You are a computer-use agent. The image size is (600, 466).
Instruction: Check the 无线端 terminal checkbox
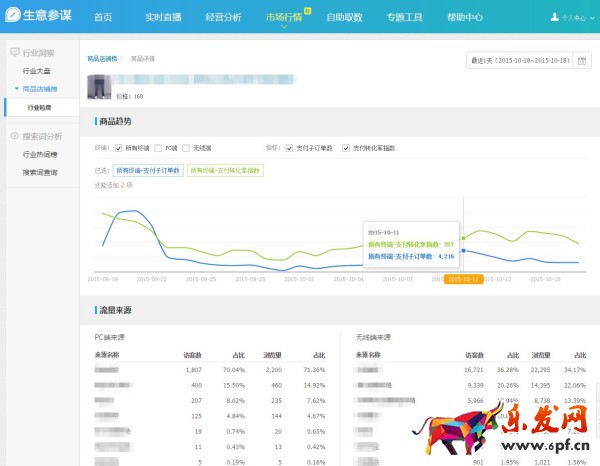pos(186,148)
